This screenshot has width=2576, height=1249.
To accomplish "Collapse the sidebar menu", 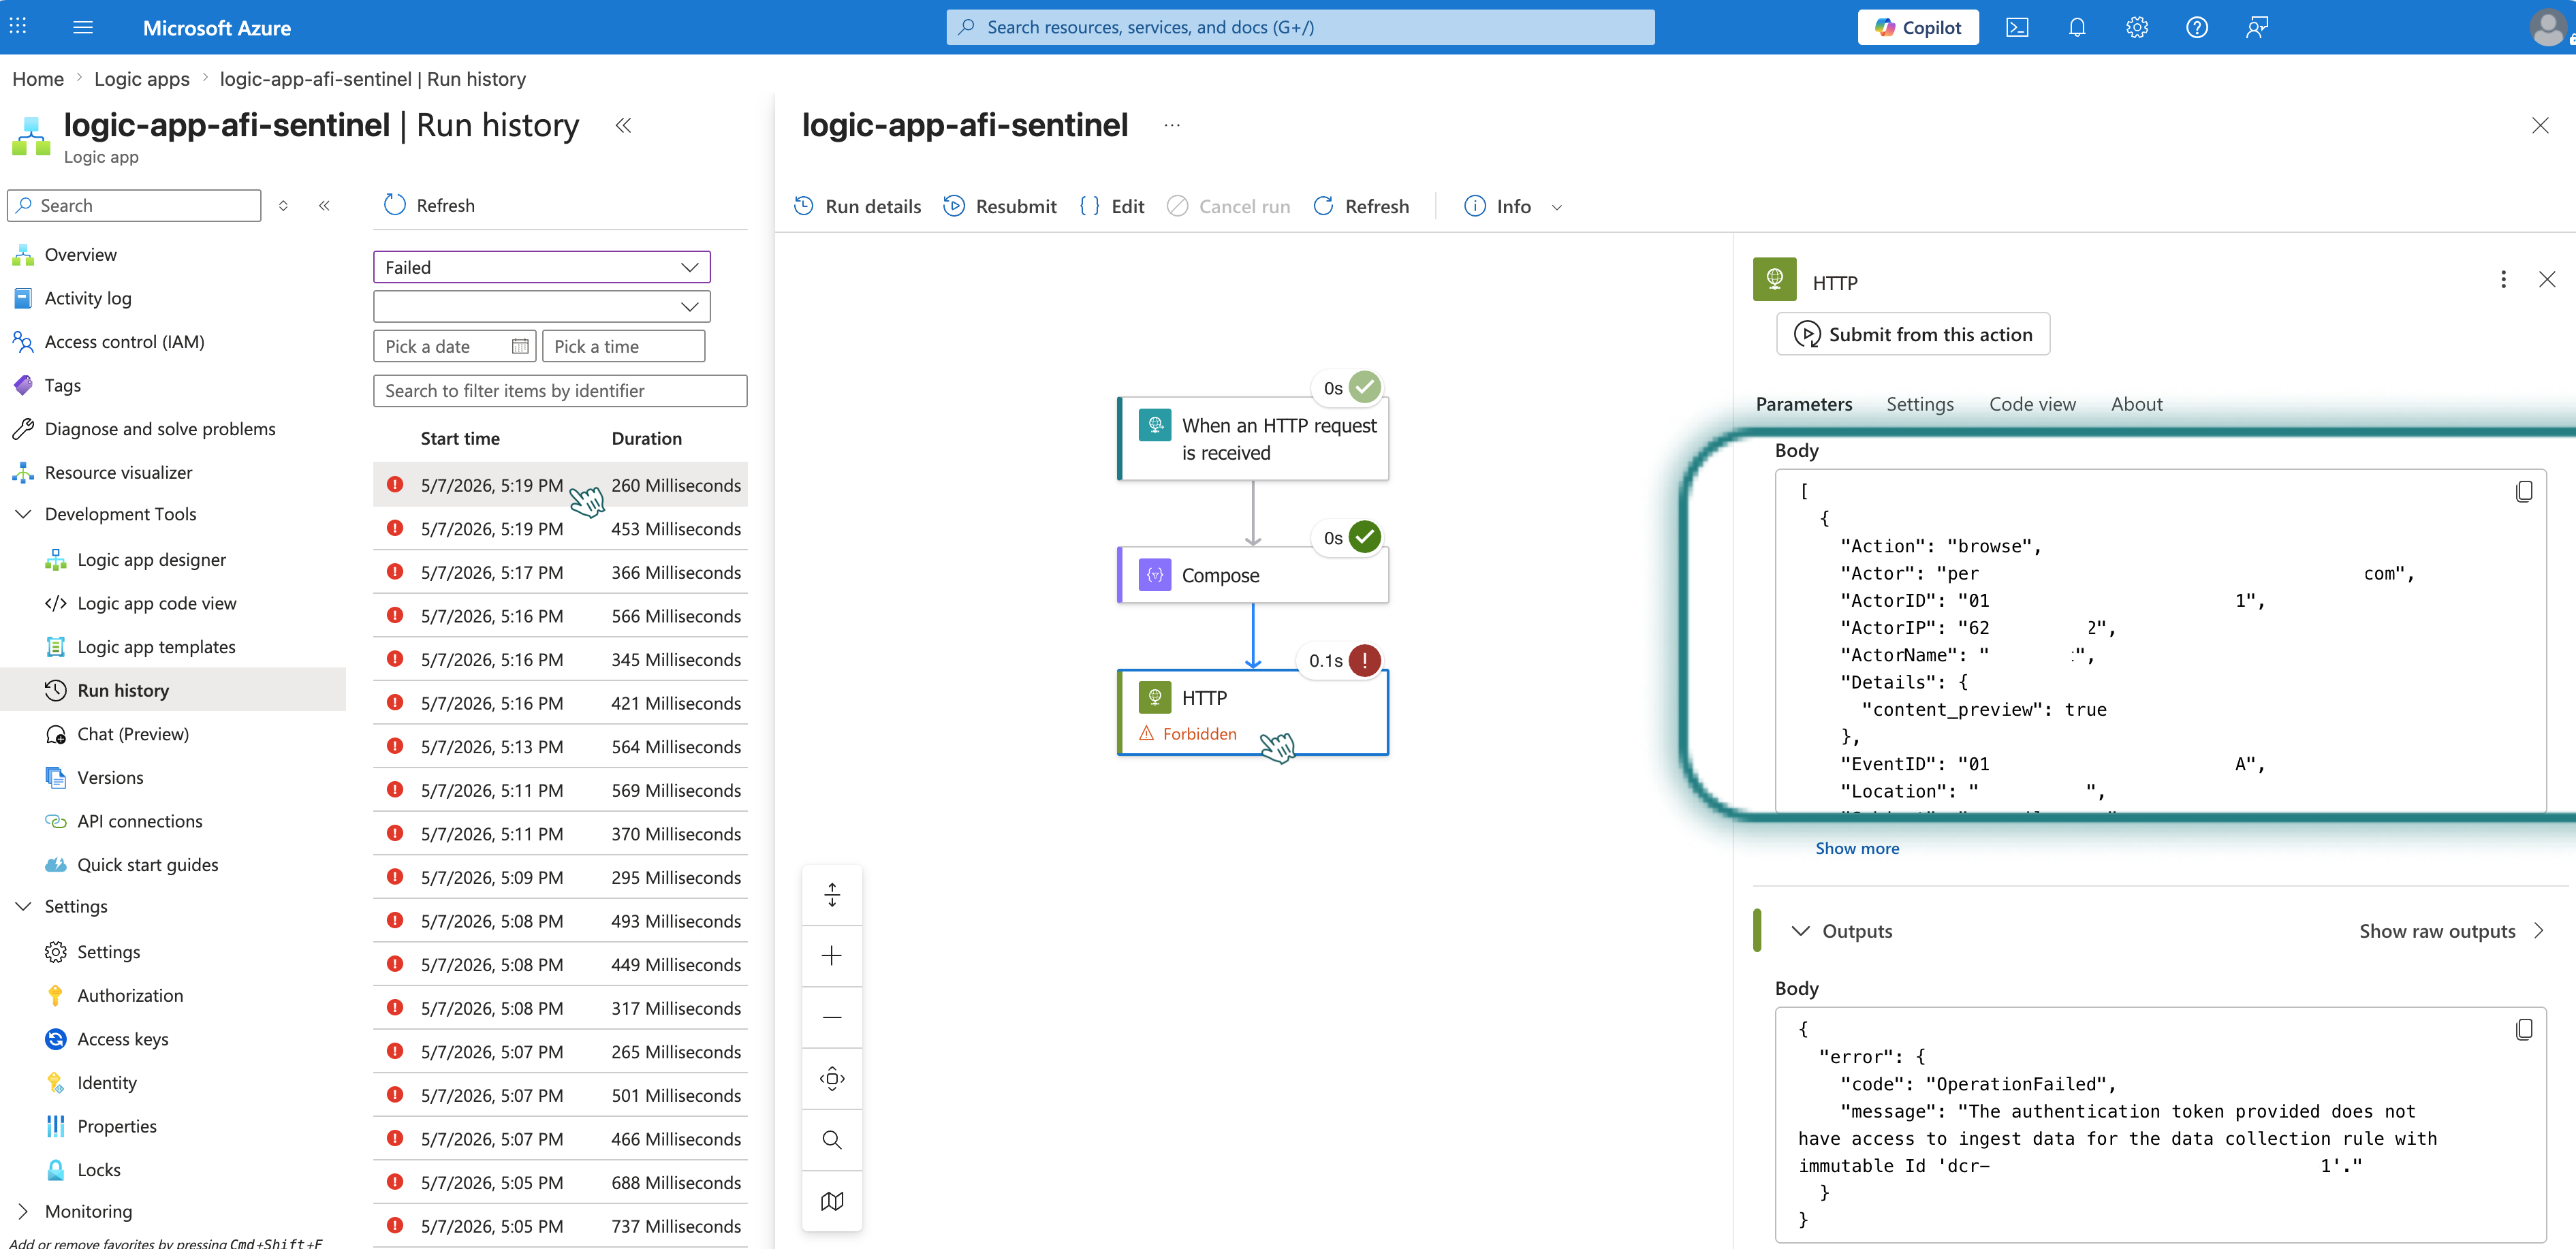I will [324, 205].
